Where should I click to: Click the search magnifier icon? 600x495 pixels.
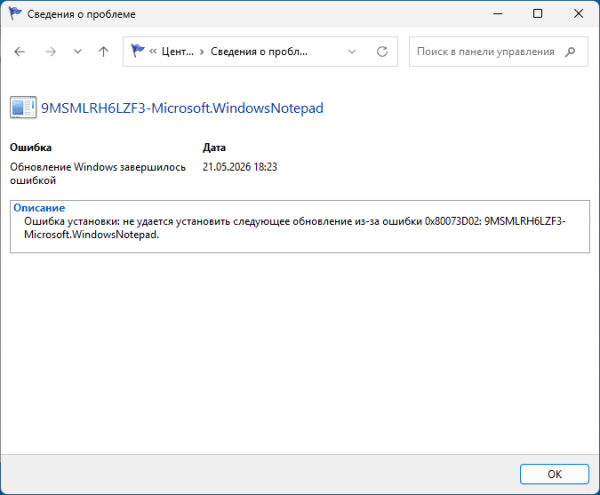click(570, 51)
